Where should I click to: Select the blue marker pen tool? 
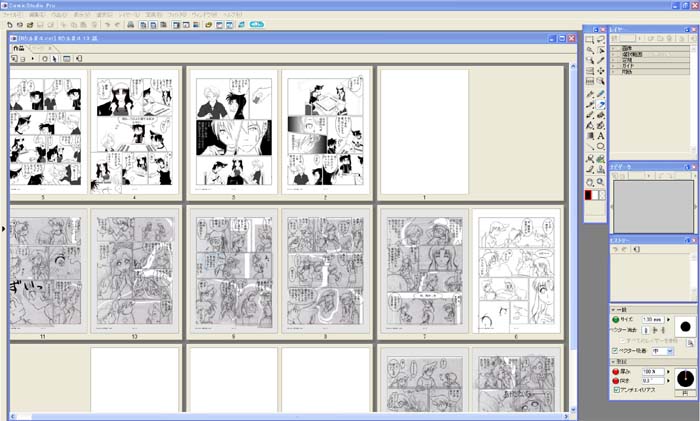coord(600,94)
